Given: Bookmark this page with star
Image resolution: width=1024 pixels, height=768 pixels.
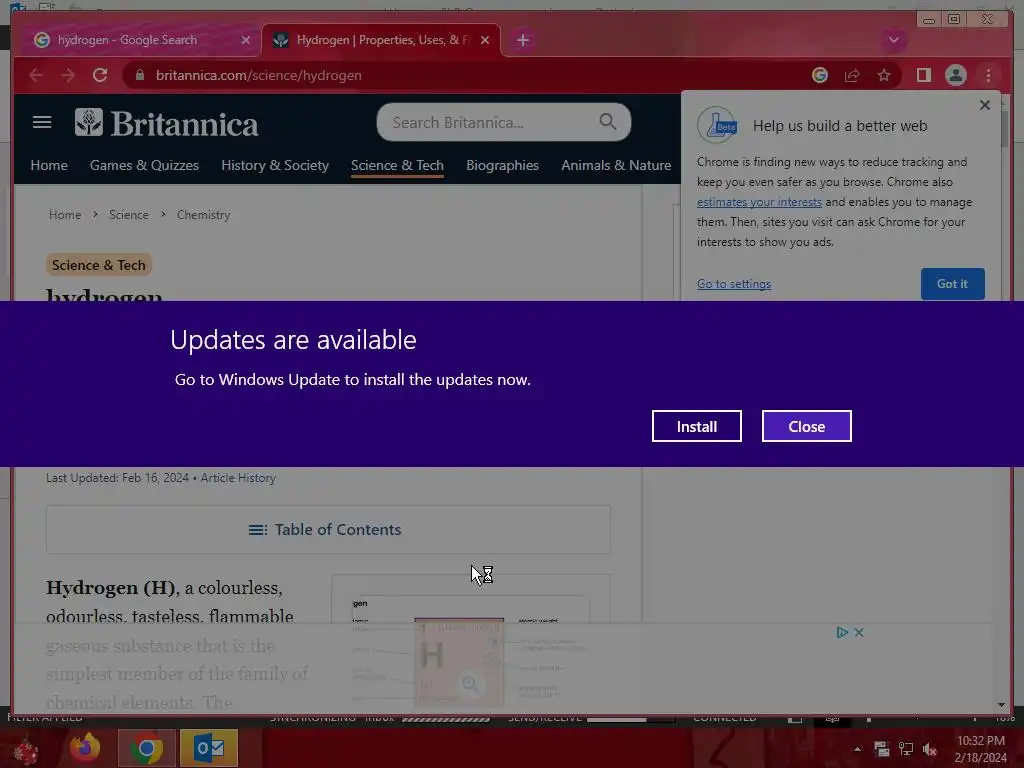Looking at the screenshot, I should pos(884,75).
